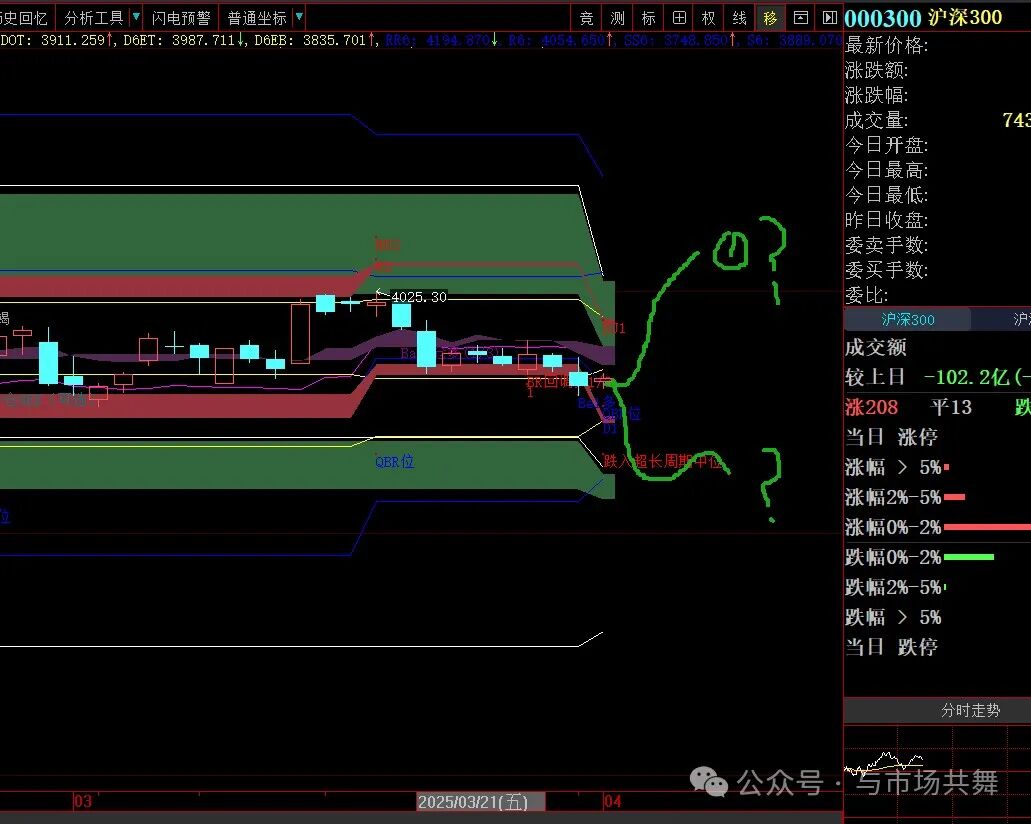Click the 跌幅0%-2% distribution row
Image resolution: width=1031 pixels, height=824 pixels.
938,557
